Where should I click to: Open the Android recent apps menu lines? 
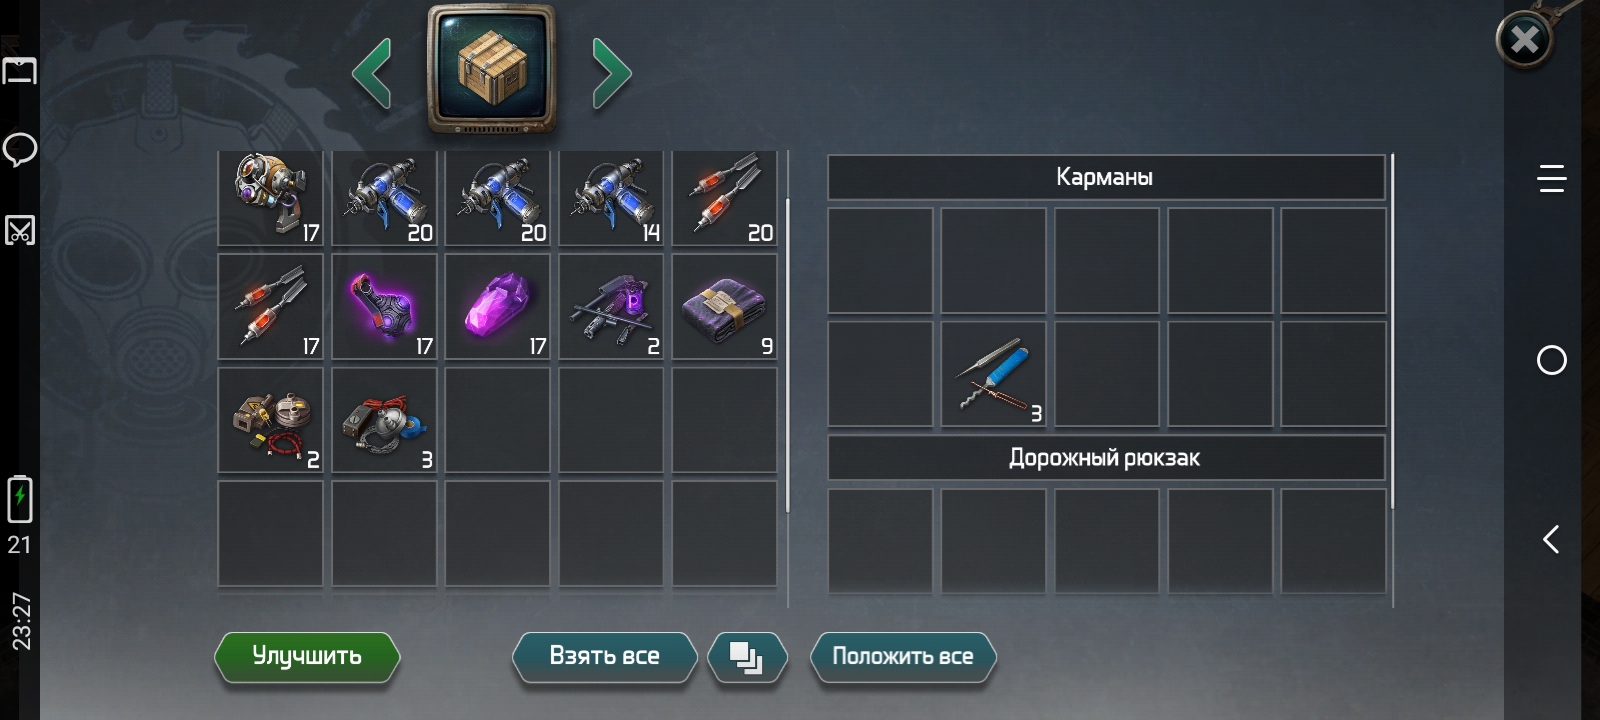pyautogui.click(x=1551, y=178)
